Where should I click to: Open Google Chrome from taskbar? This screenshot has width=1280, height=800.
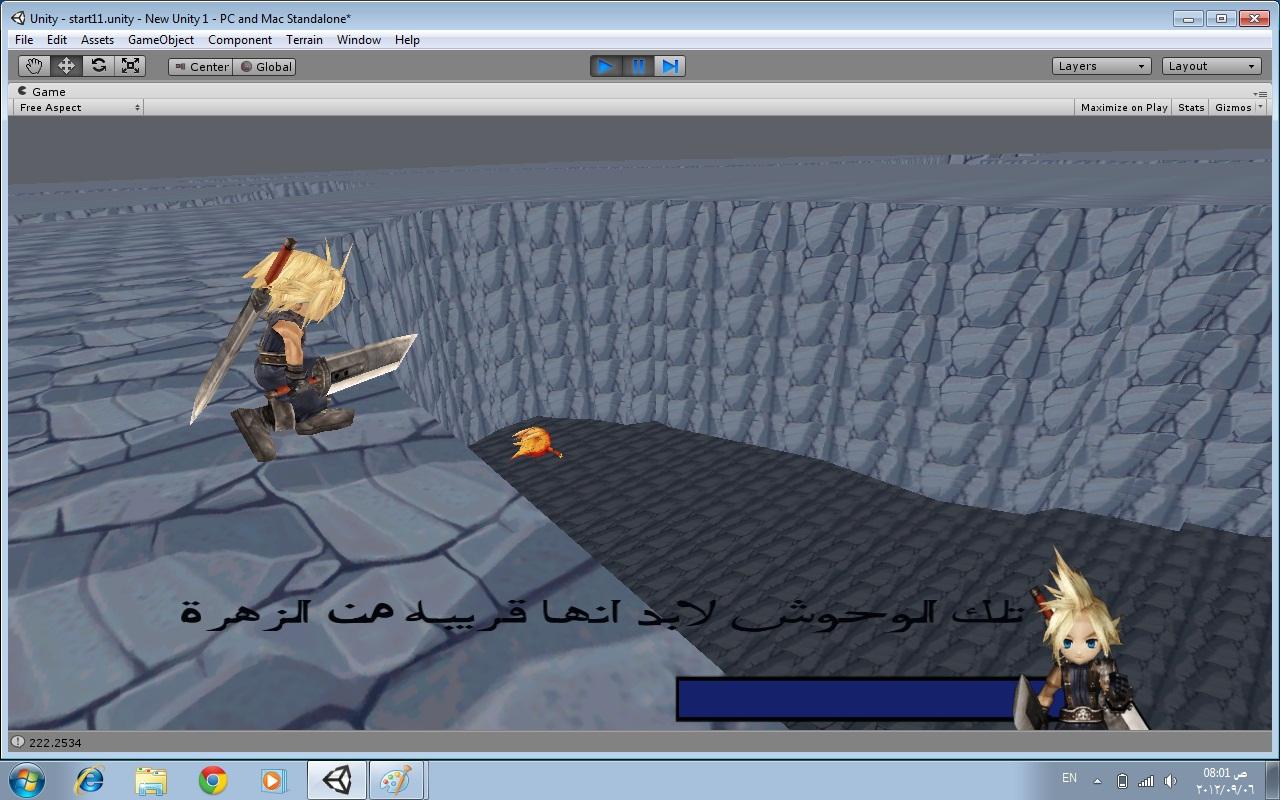click(212, 780)
